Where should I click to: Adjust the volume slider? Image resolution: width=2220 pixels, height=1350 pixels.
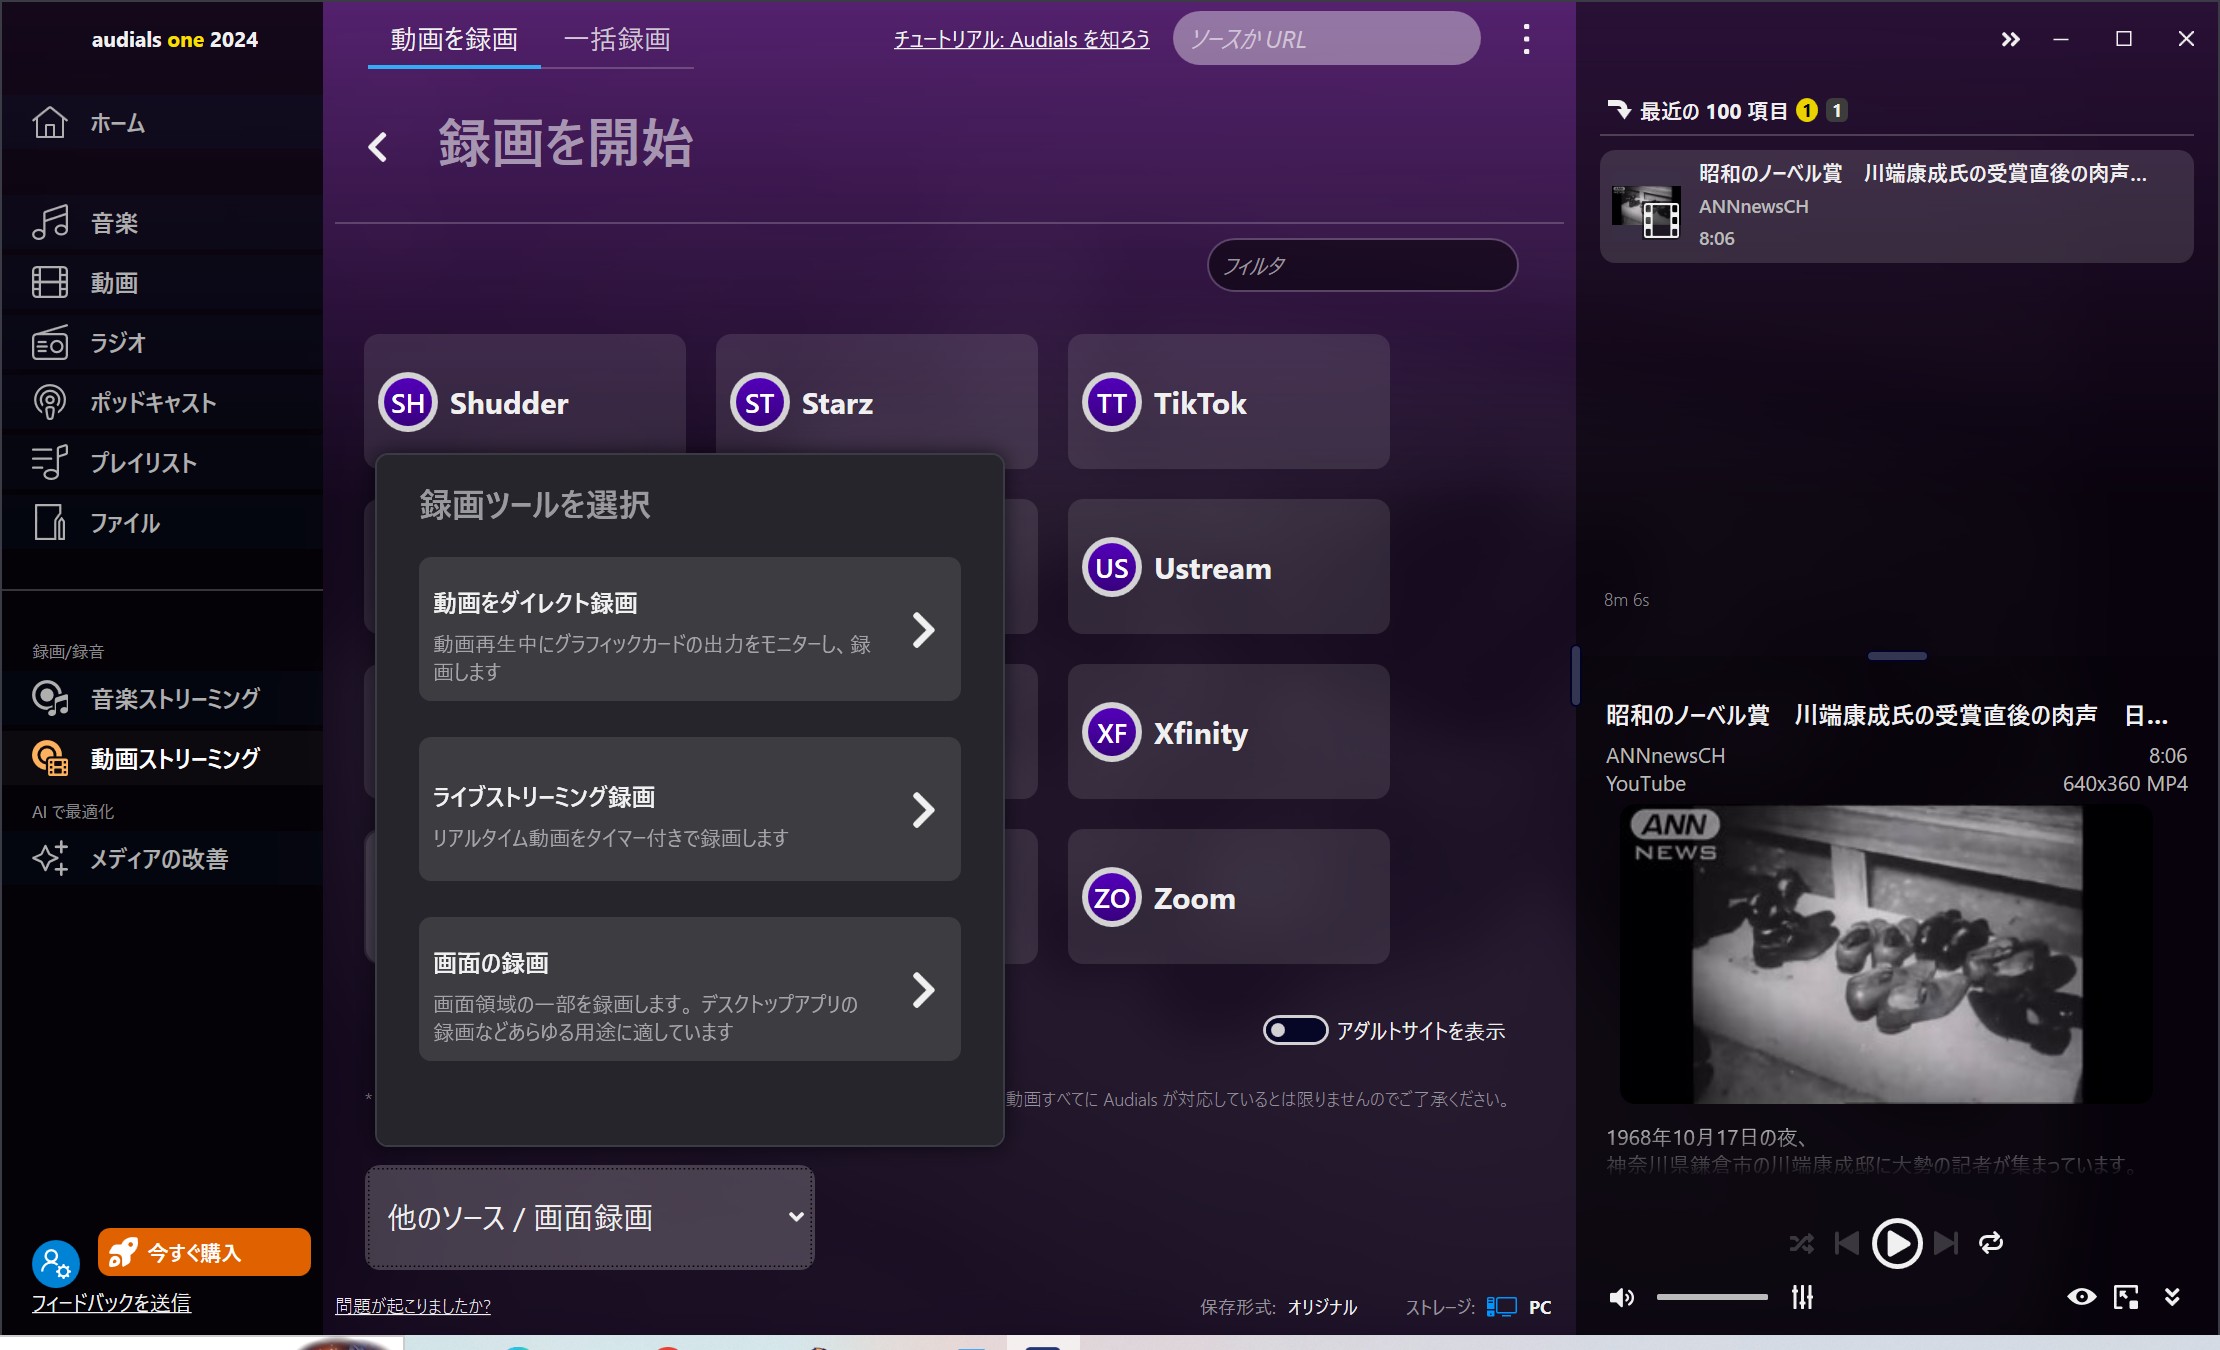coord(1712,1297)
